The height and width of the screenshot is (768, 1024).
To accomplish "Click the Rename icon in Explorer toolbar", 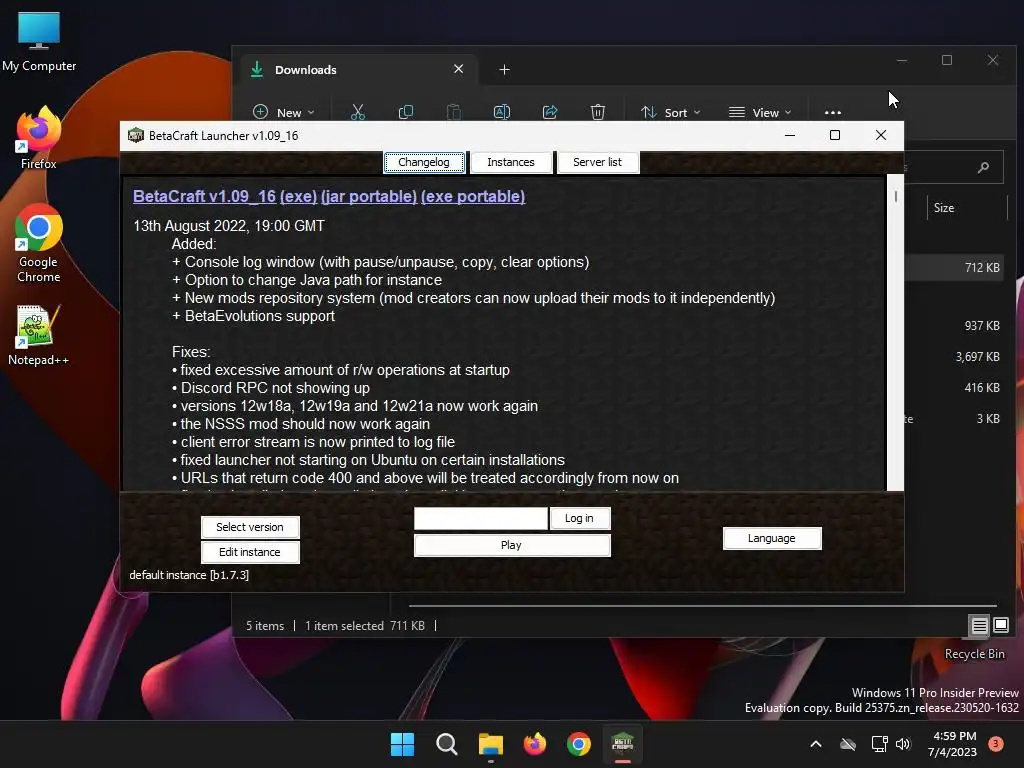I will coord(502,112).
